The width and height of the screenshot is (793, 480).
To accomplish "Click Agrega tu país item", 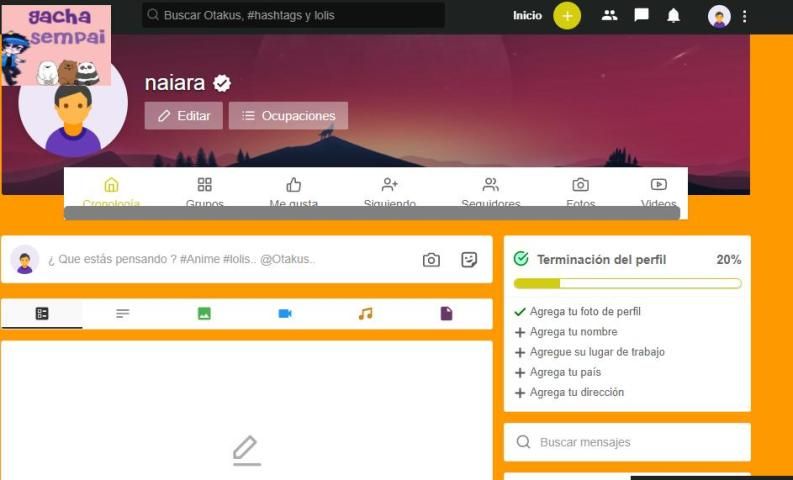I will click(x=558, y=372).
